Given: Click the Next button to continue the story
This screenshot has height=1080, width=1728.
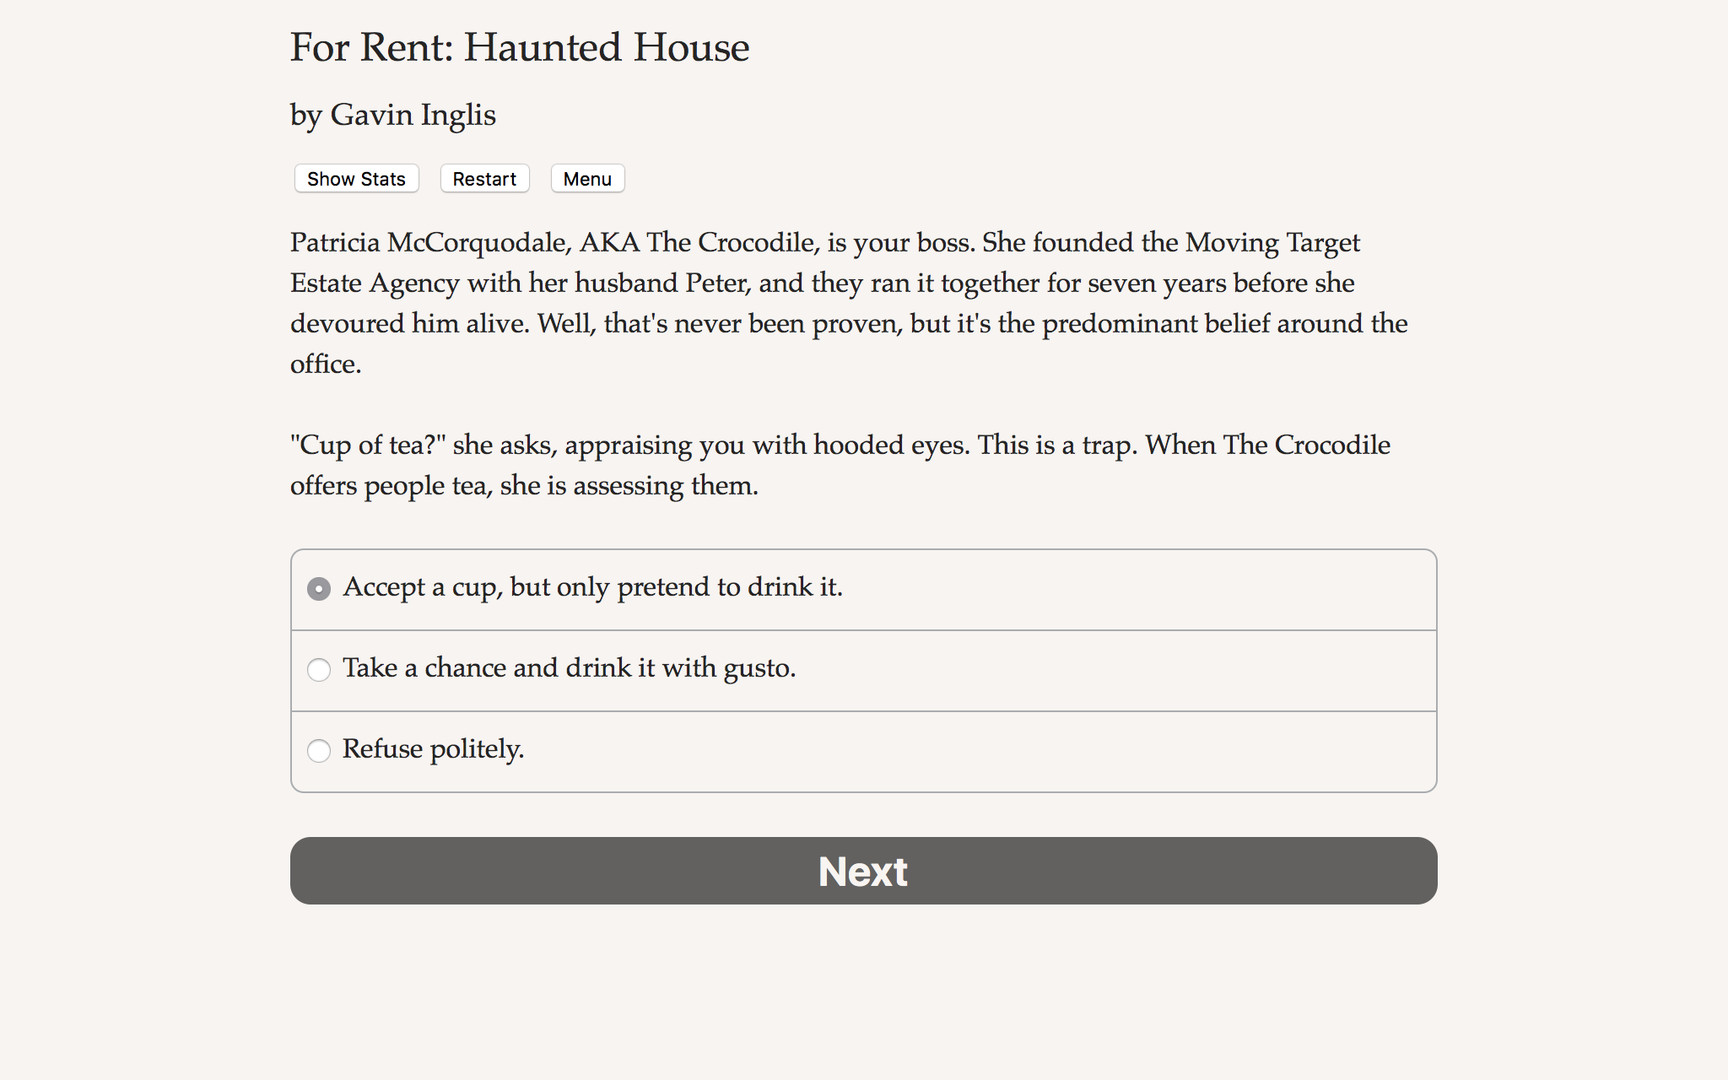Looking at the screenshot, I should 862,870.
